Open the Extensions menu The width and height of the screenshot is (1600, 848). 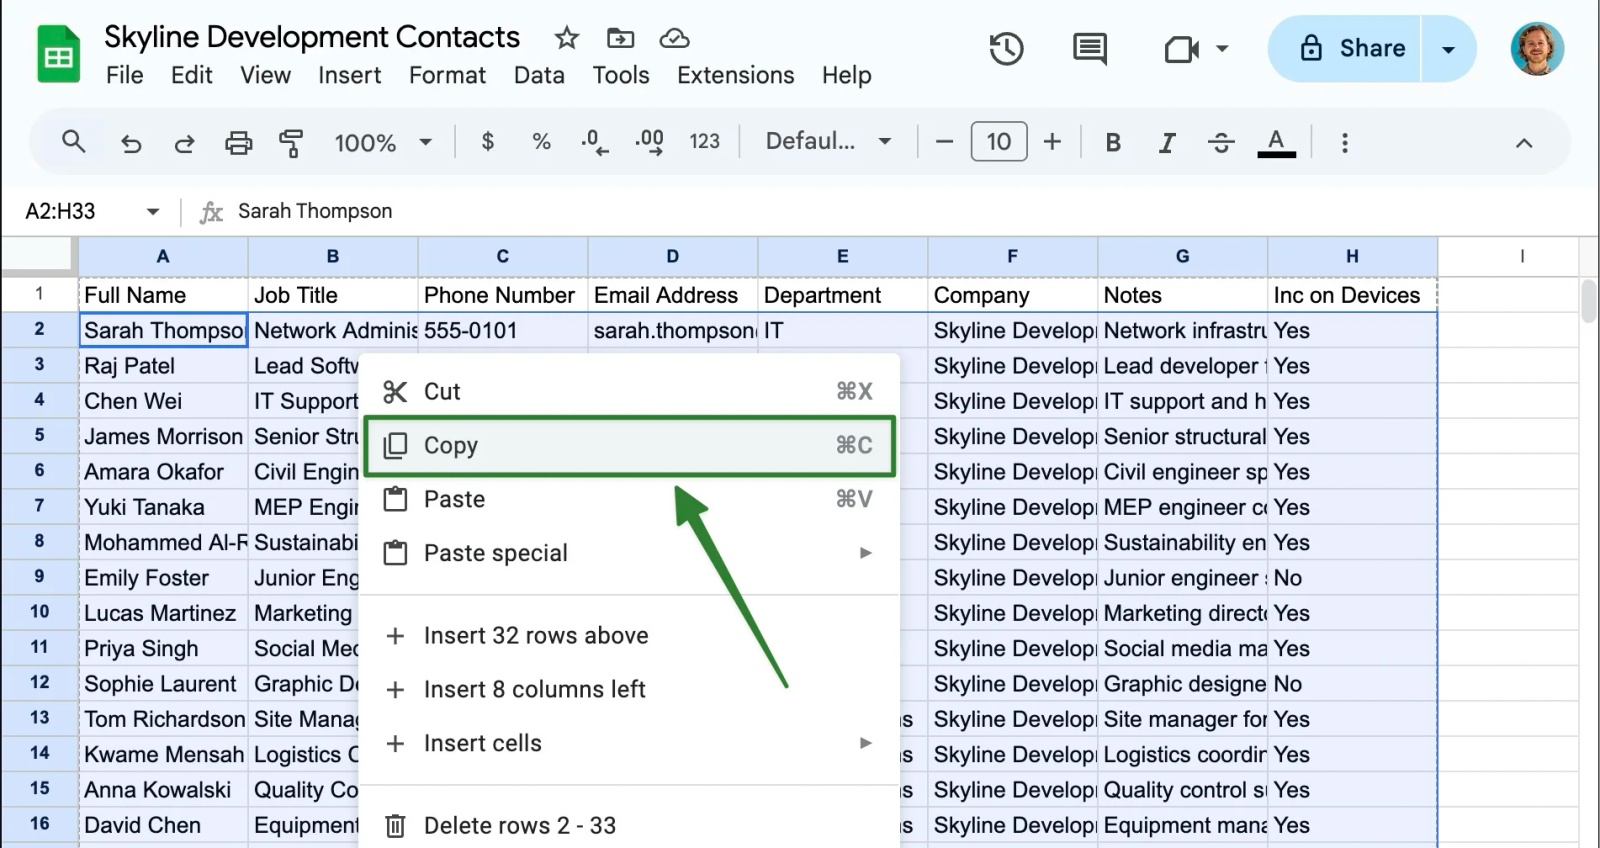point(736,75)
